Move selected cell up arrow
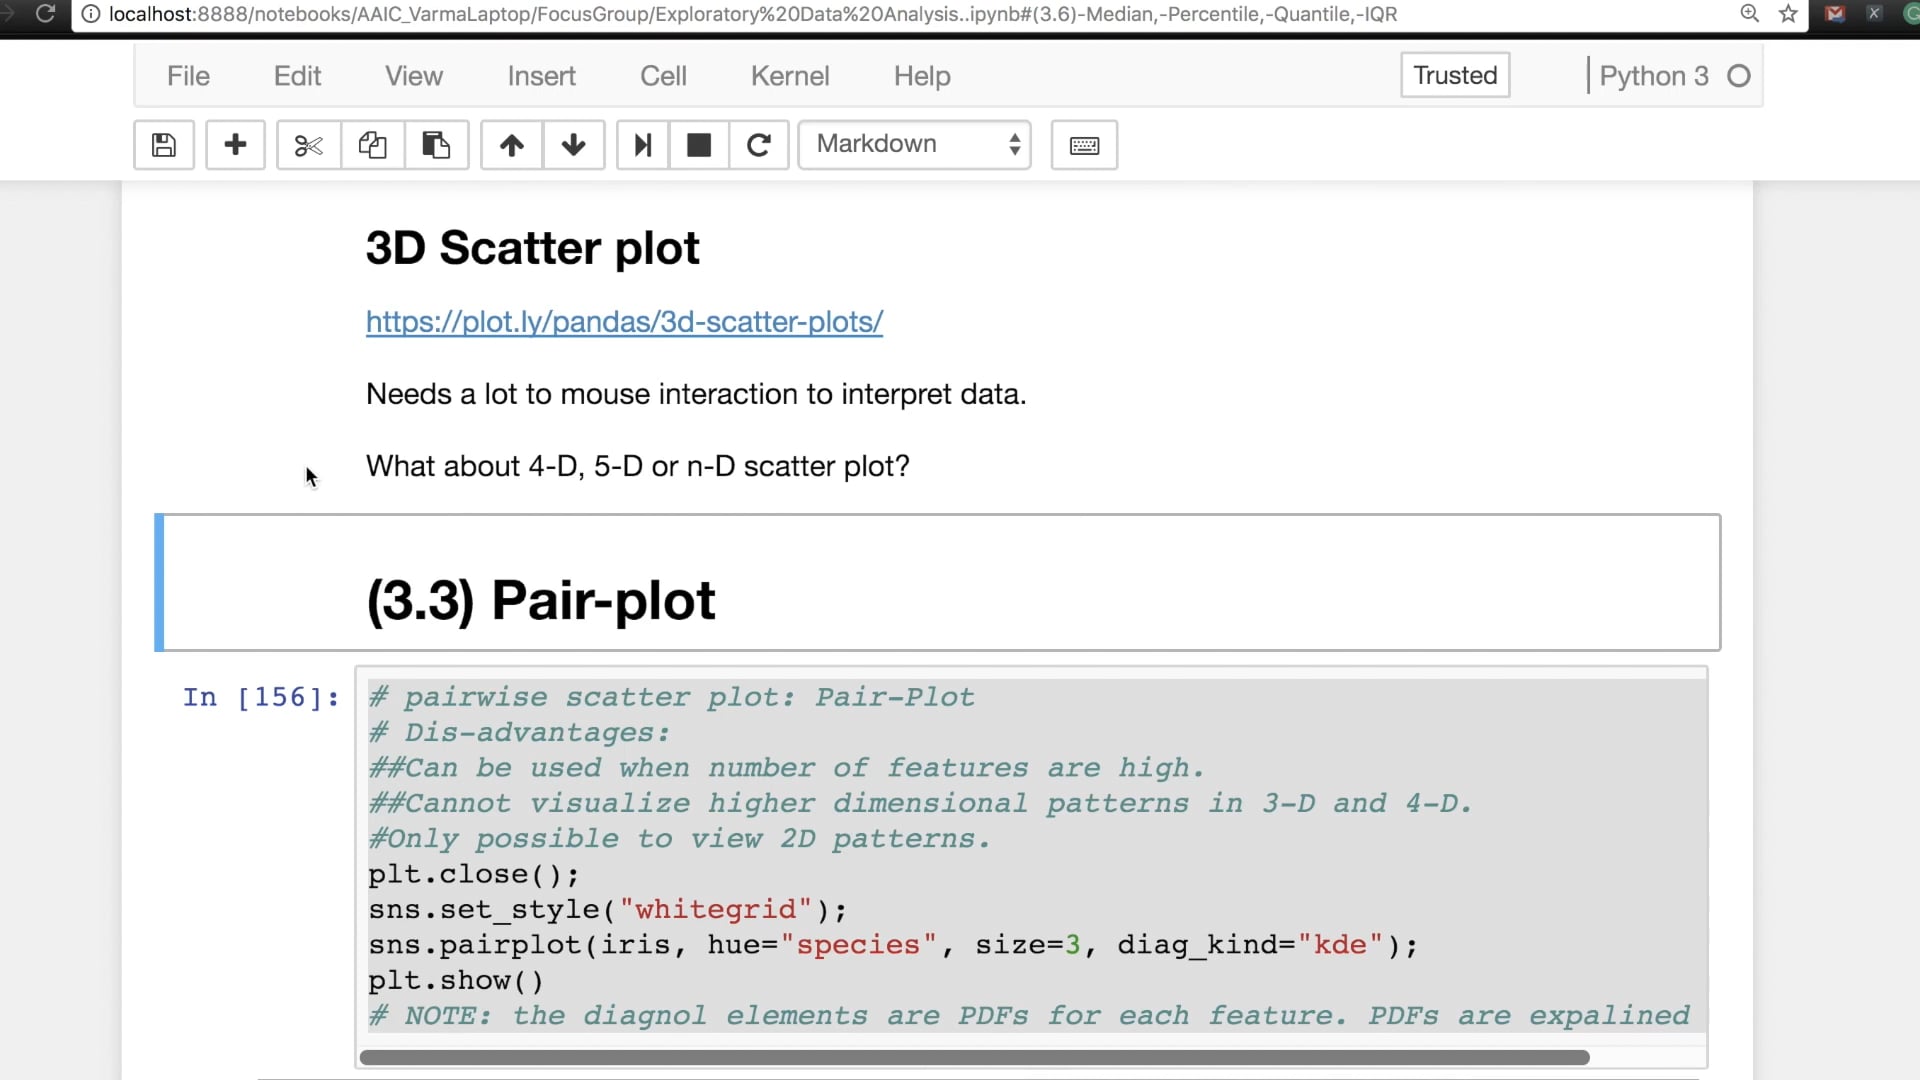1920x1080 pixels. [512, 145]
